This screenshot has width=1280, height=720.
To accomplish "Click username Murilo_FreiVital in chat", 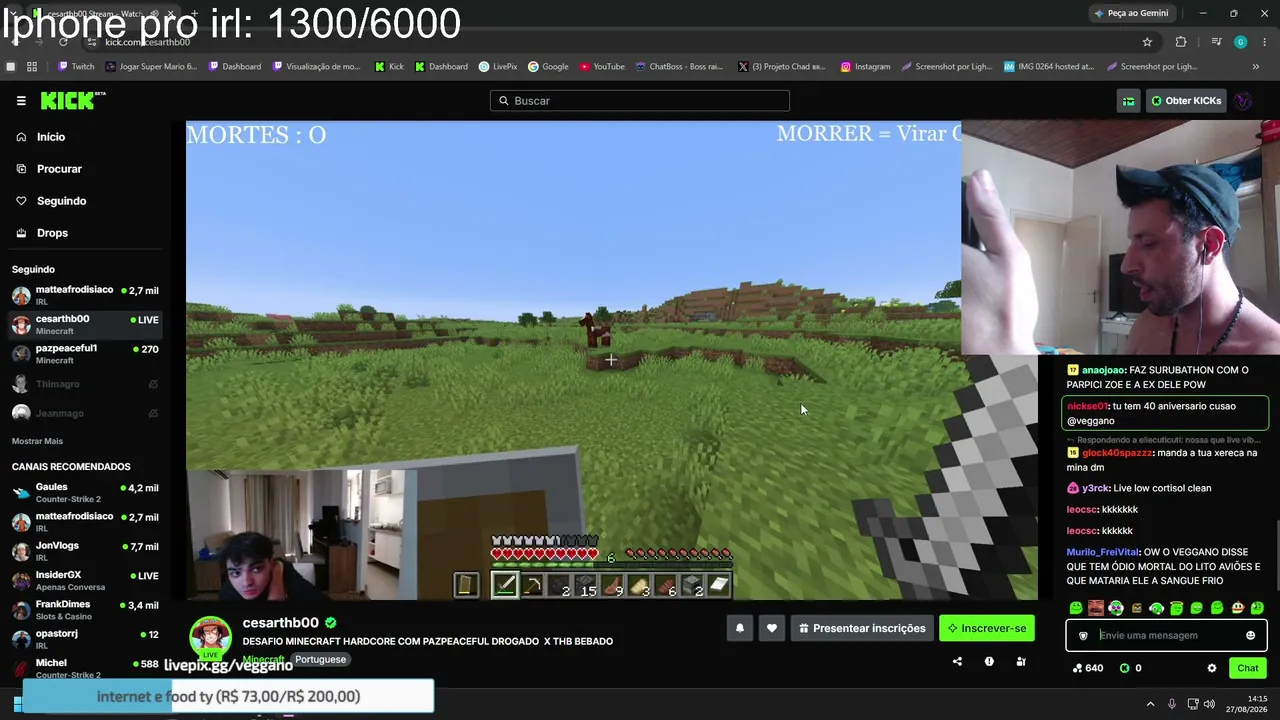I will click(x=1102, y=552).
